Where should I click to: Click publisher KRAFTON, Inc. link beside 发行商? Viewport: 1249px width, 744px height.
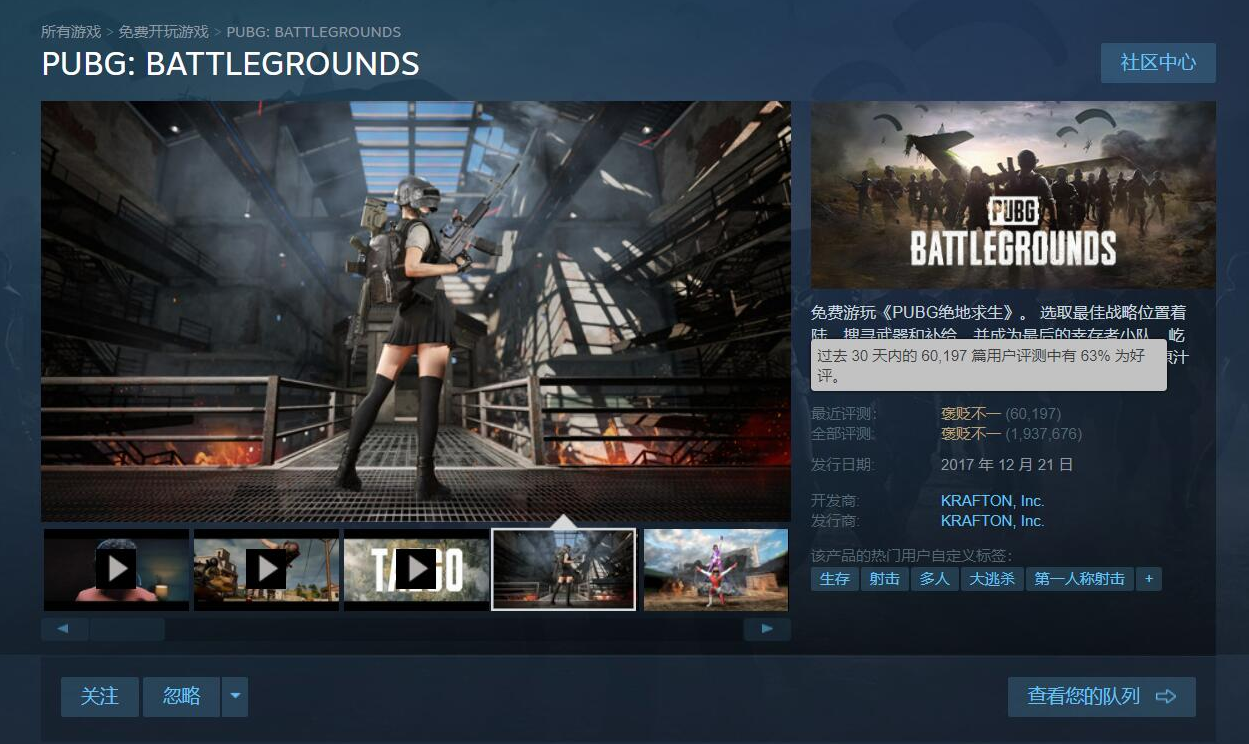(992, 521)
